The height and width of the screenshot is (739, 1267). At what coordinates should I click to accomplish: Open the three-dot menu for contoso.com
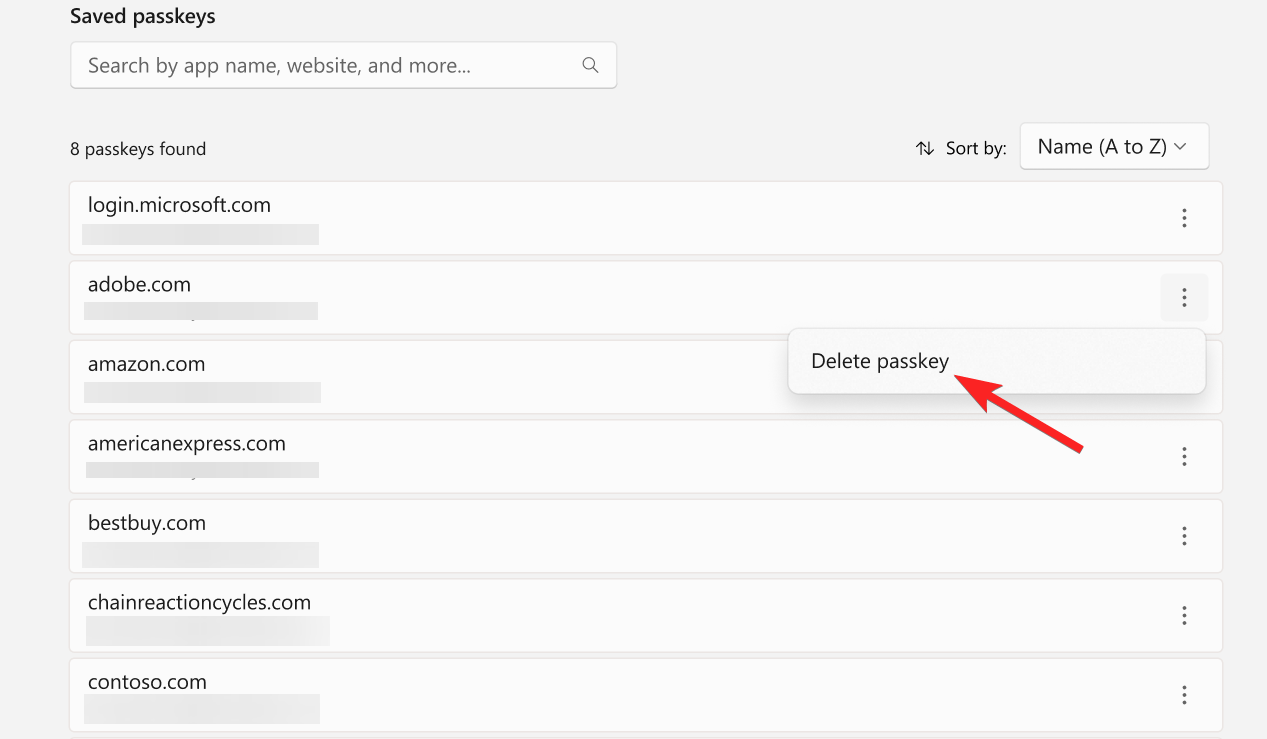pos(1184,695)
